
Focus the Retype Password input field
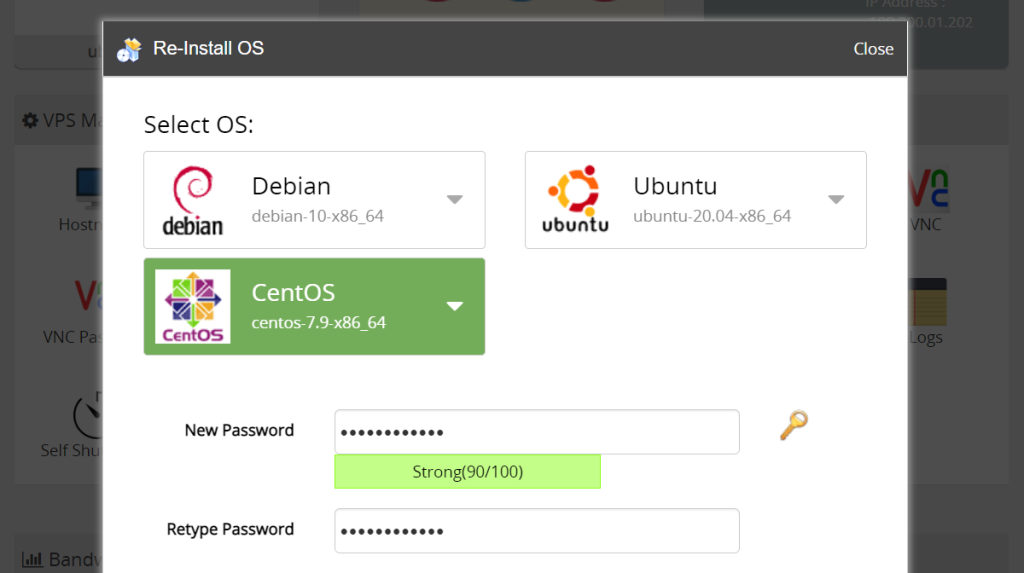click(537, 531)
